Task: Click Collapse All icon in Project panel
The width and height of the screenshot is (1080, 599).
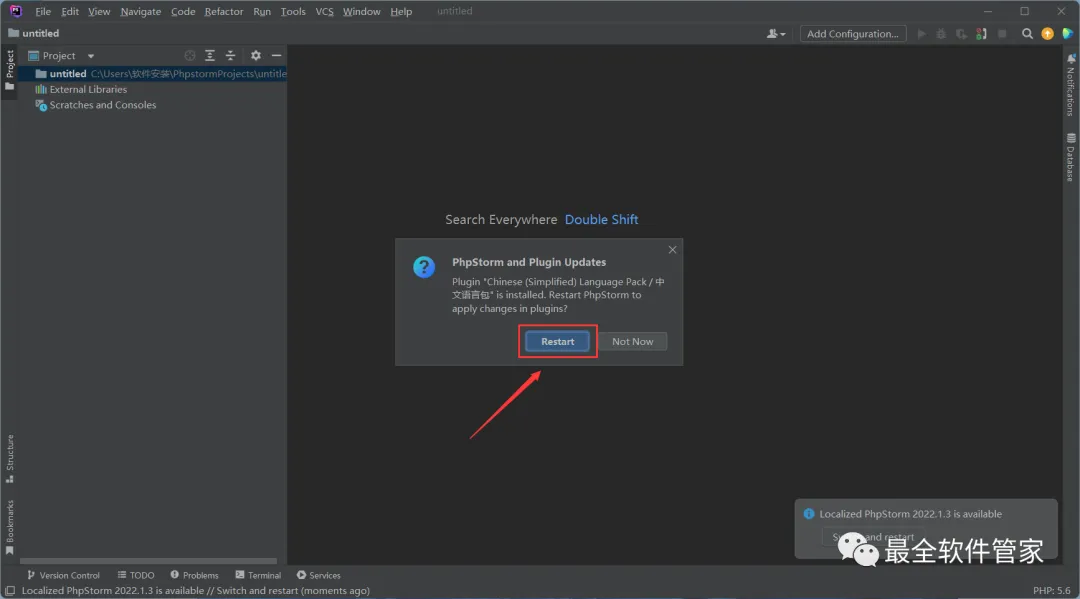Action: click(x=231, y=56)
